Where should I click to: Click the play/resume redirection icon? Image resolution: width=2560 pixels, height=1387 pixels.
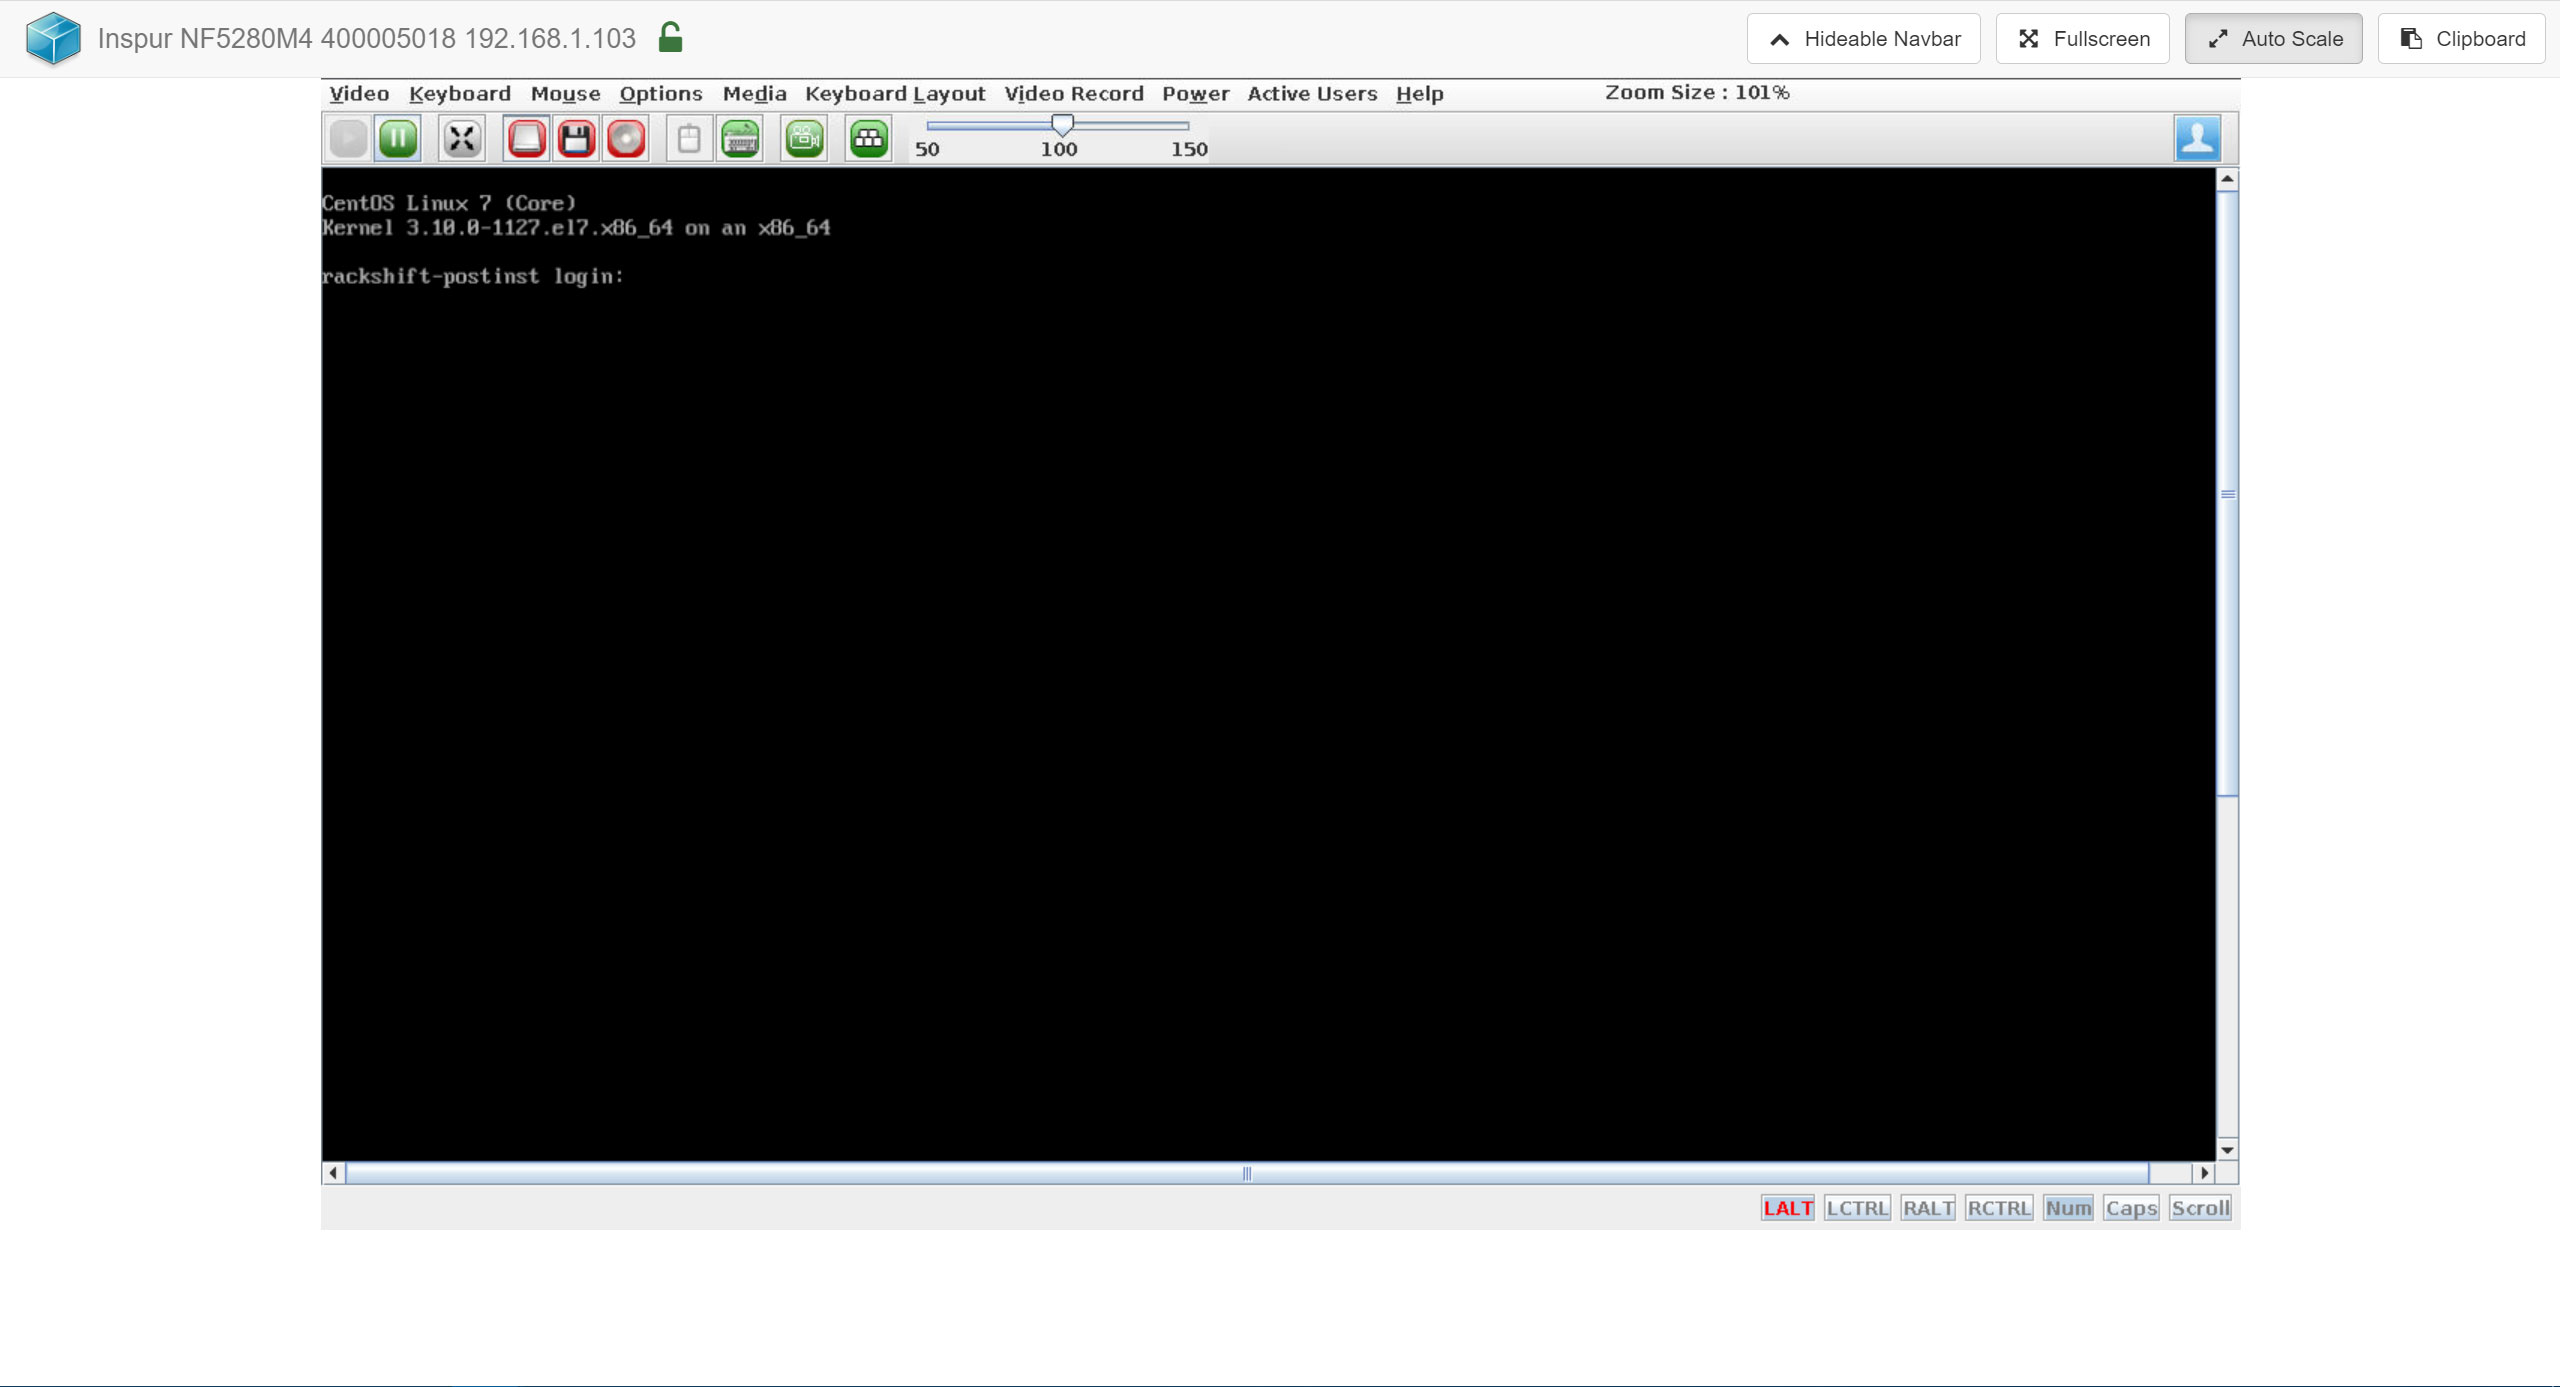(x=348, y=138)
